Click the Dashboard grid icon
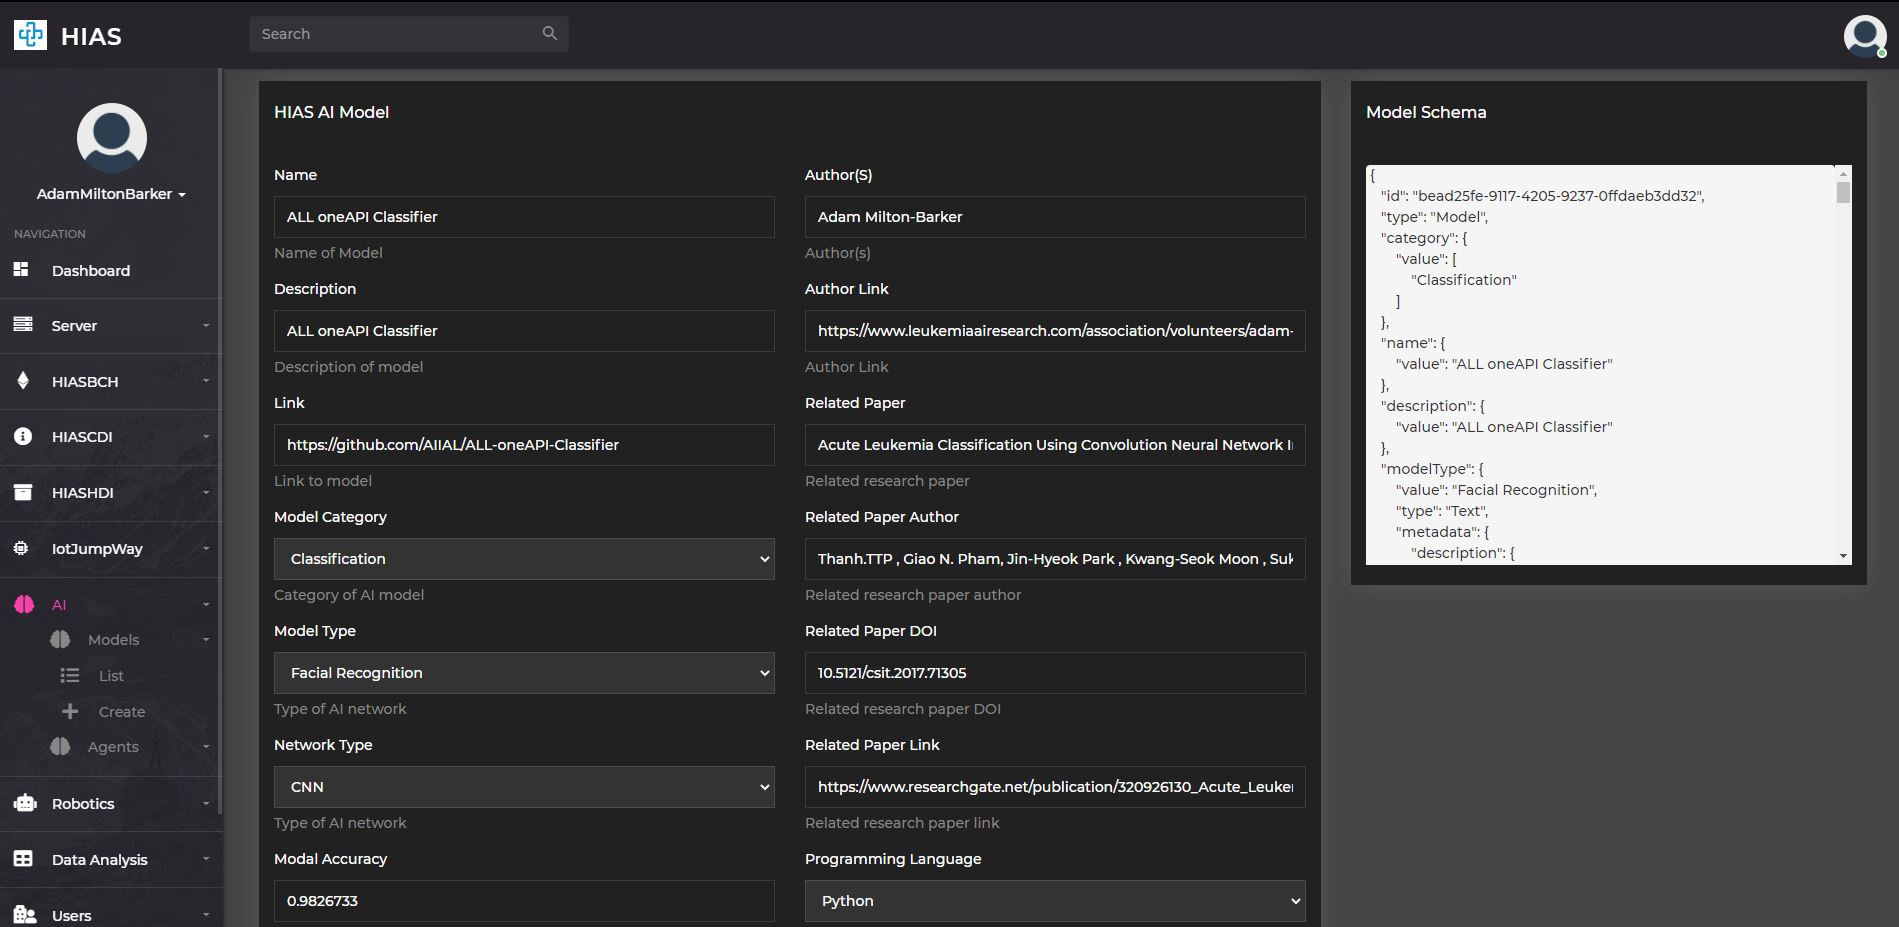 [x=21, y=270]
